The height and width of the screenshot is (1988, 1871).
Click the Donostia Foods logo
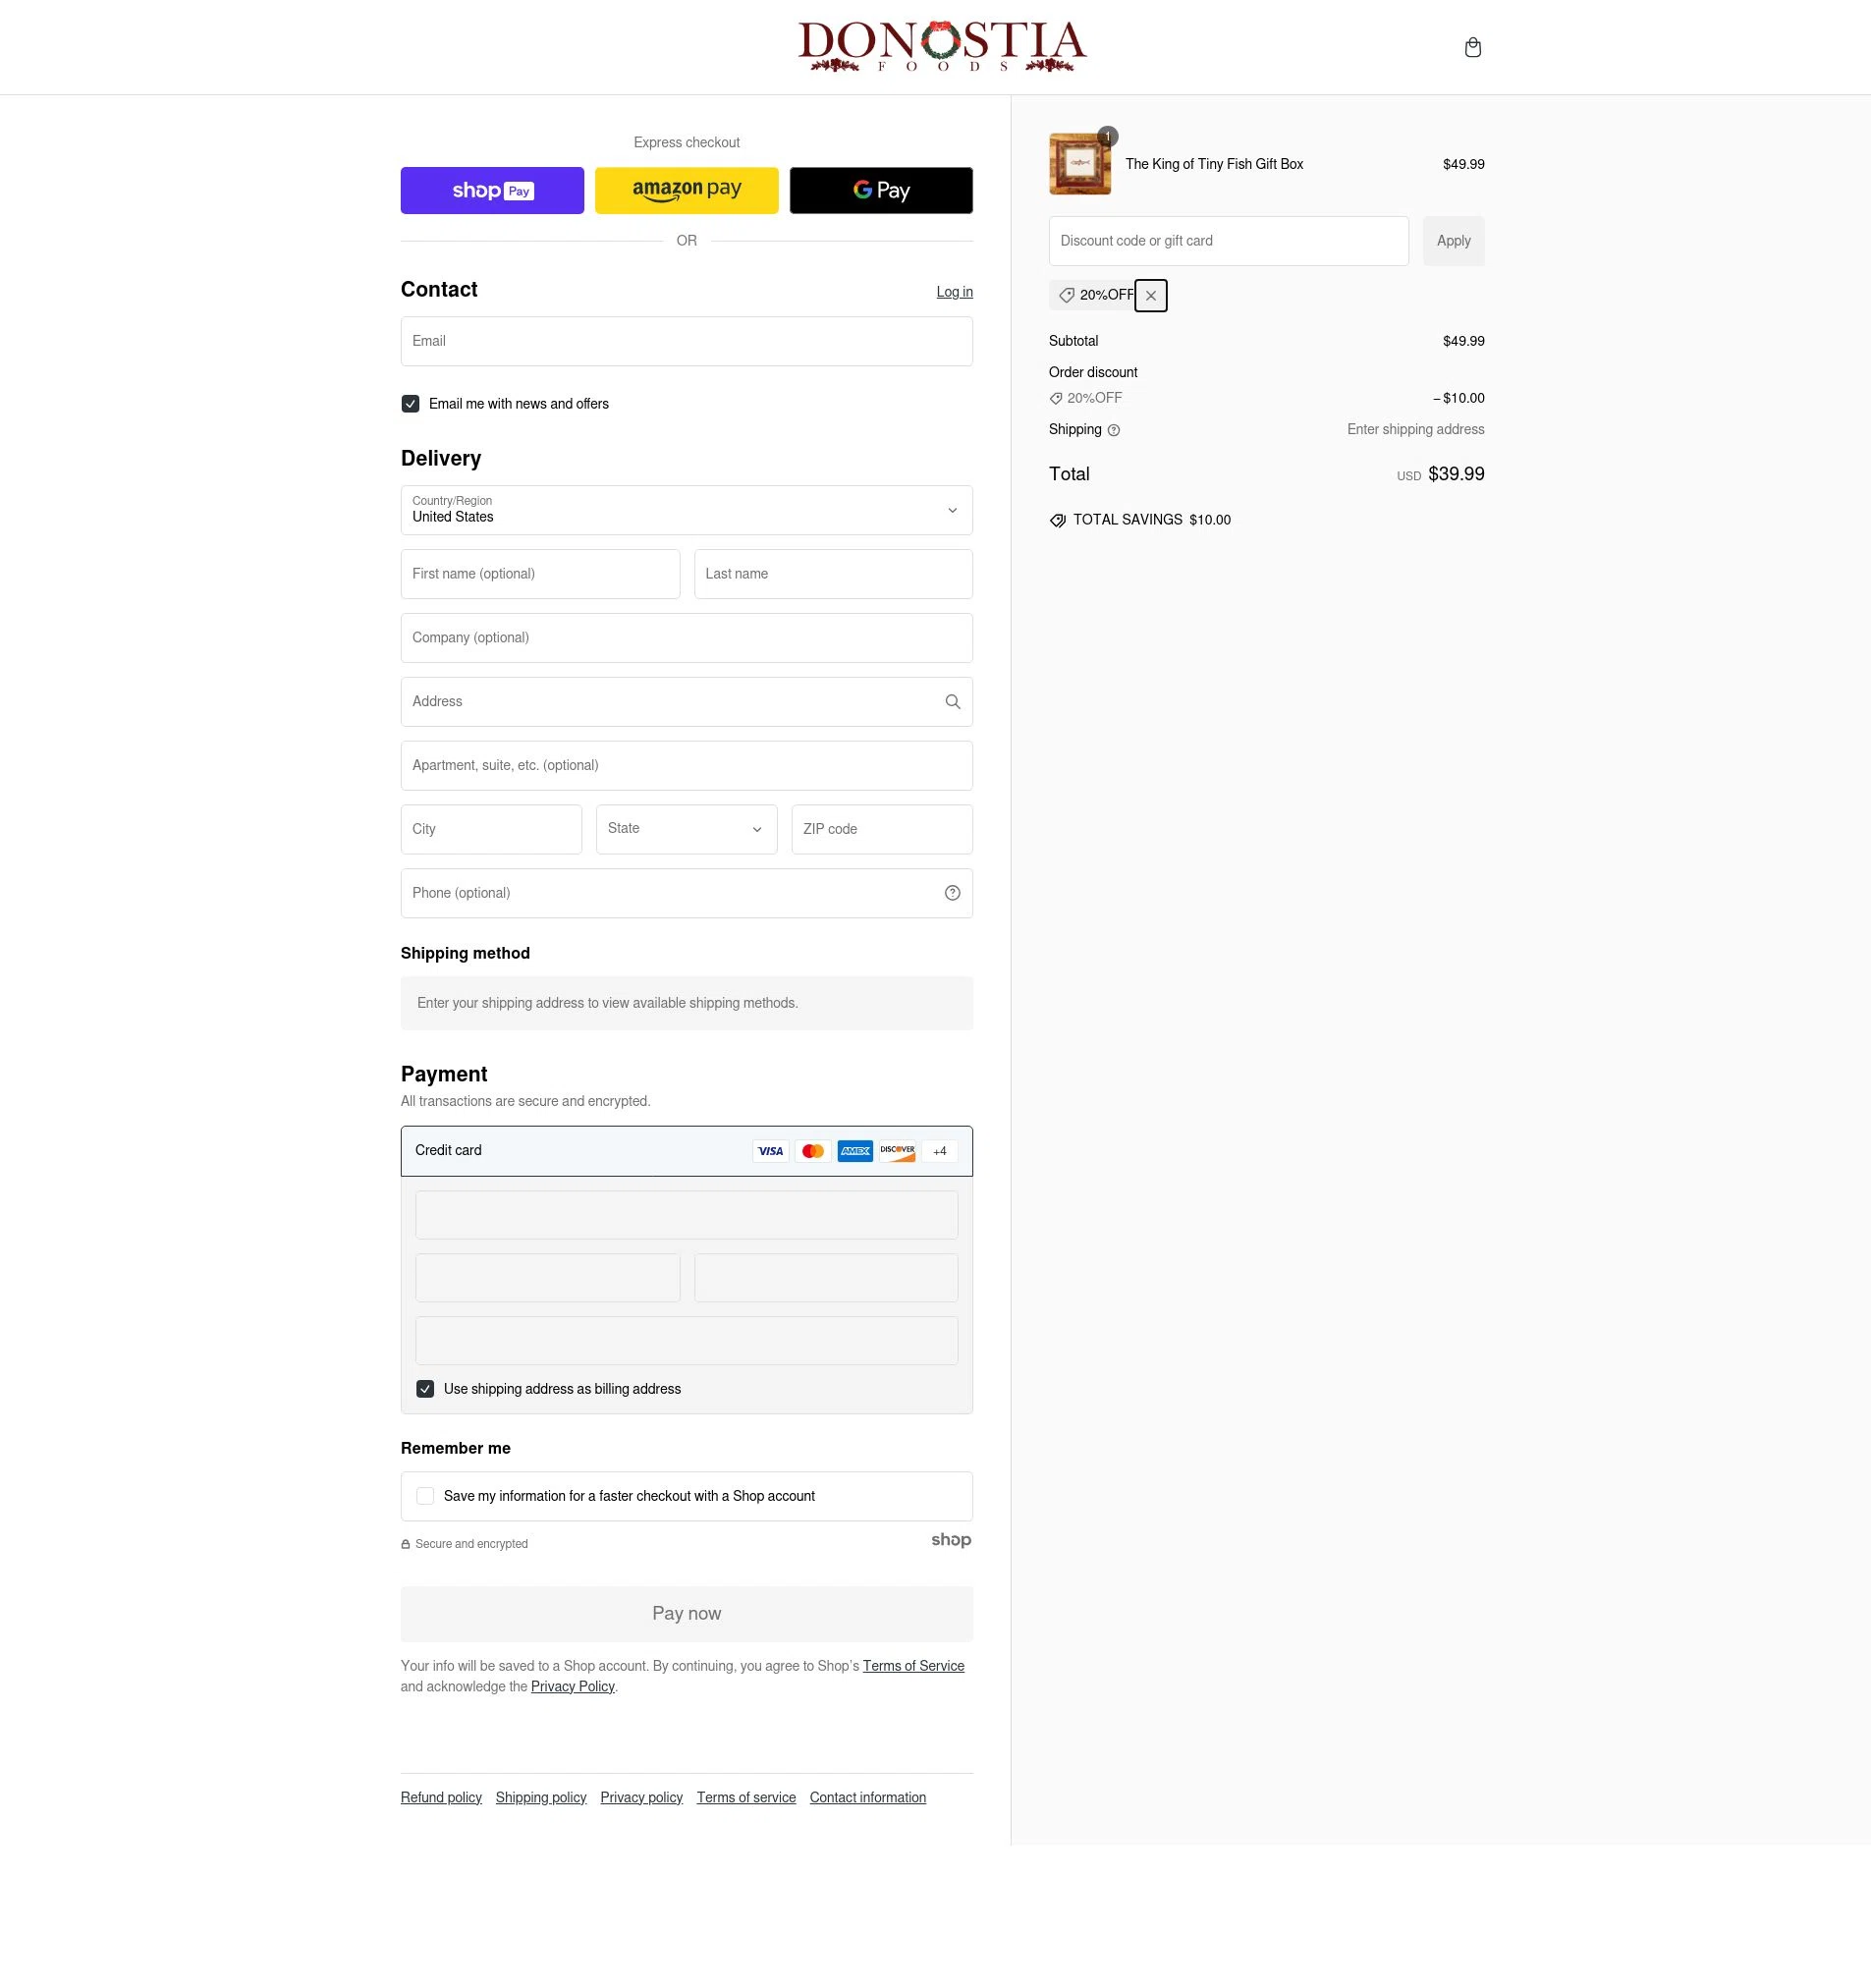coord(942,47)
